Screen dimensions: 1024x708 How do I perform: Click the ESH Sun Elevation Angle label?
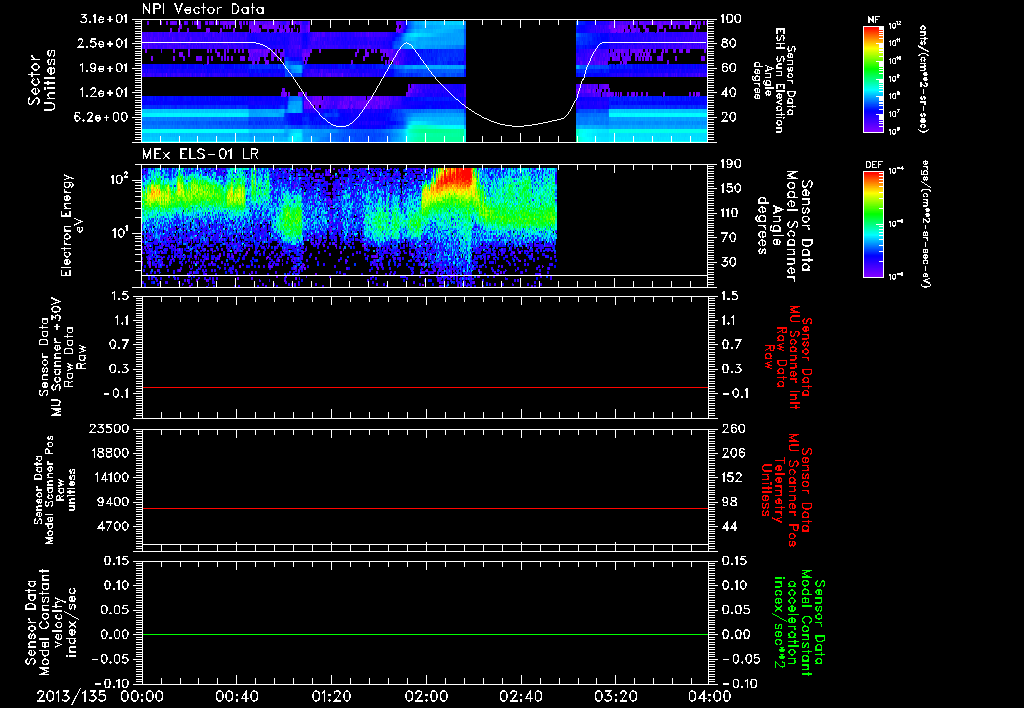pyautogui.click(x=775, y=80)
